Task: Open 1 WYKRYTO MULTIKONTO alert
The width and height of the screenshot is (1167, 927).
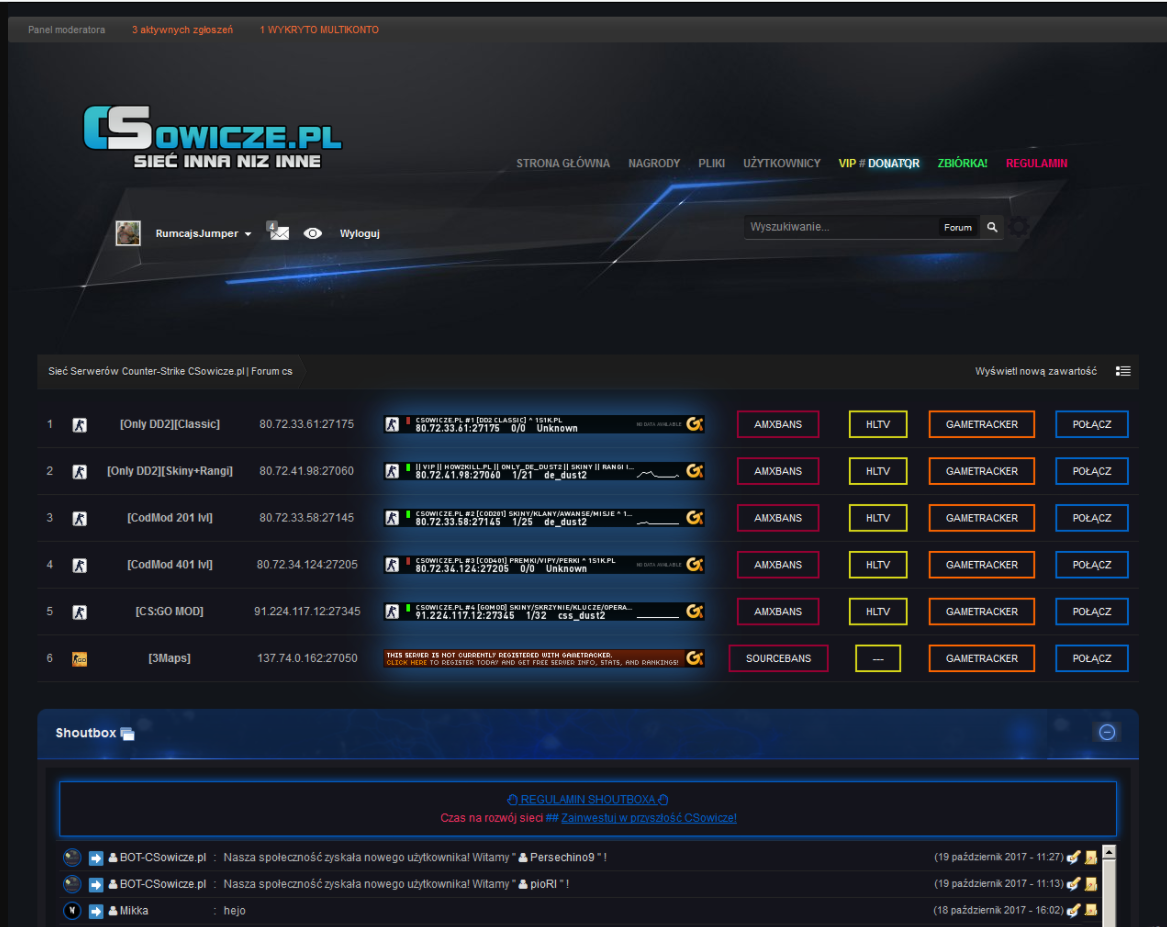Action: (319, 30)
